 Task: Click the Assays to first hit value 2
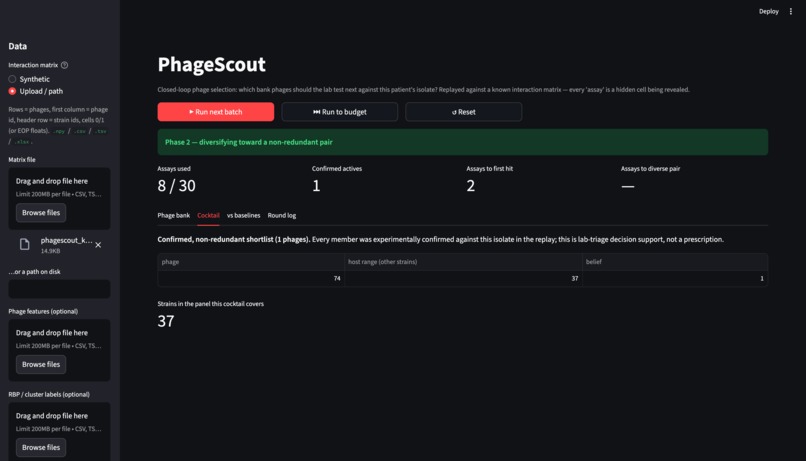[470, 186]
